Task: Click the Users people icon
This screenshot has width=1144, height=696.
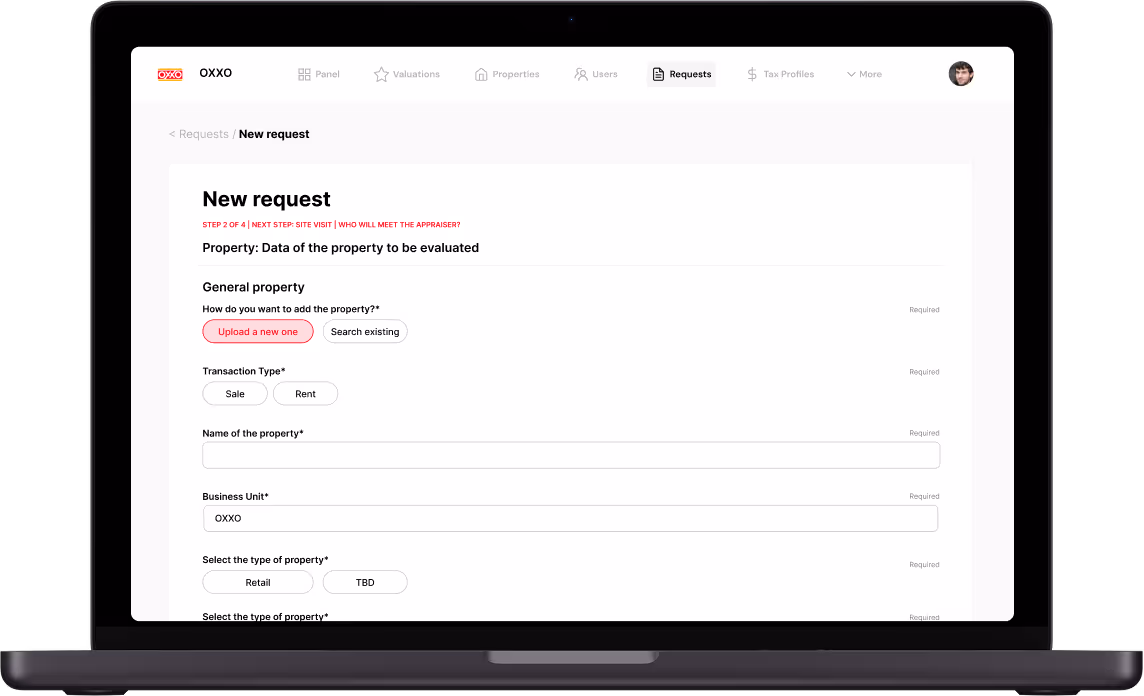Action: (x=581, y=74)
